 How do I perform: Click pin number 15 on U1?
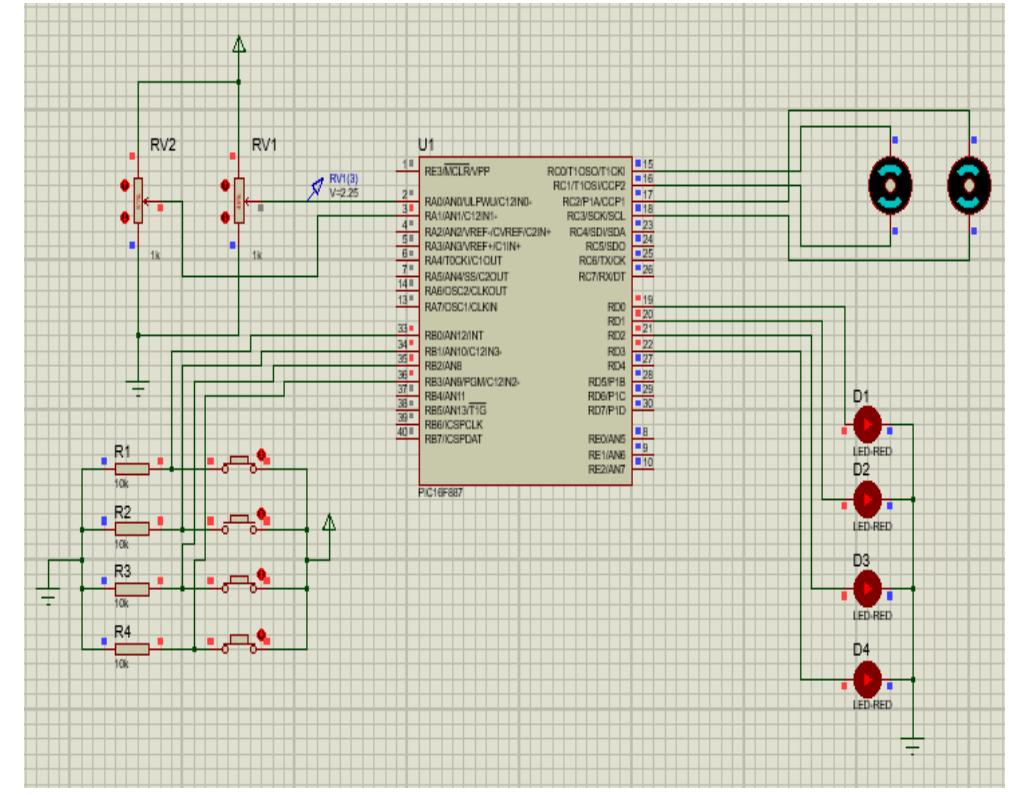click(648, 164)
